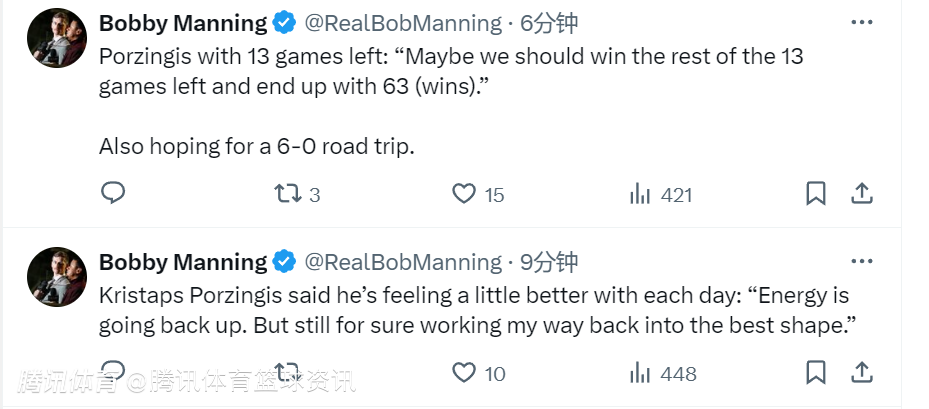Retweet the first tweet with 3 reposts

288,194
